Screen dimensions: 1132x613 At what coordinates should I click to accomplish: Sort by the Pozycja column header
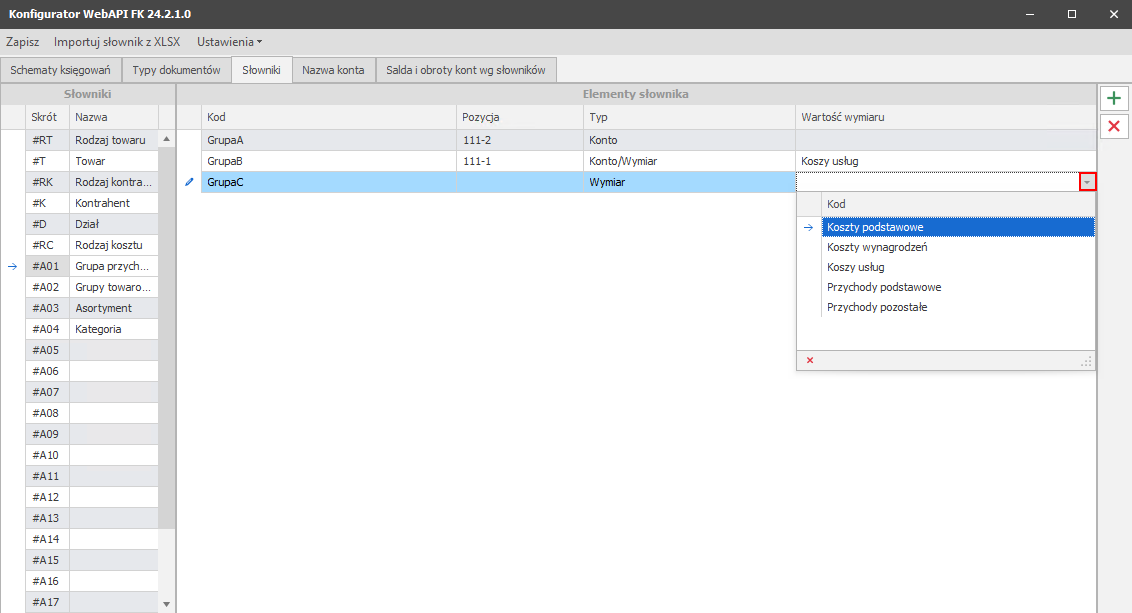click(x=520, y=117)
